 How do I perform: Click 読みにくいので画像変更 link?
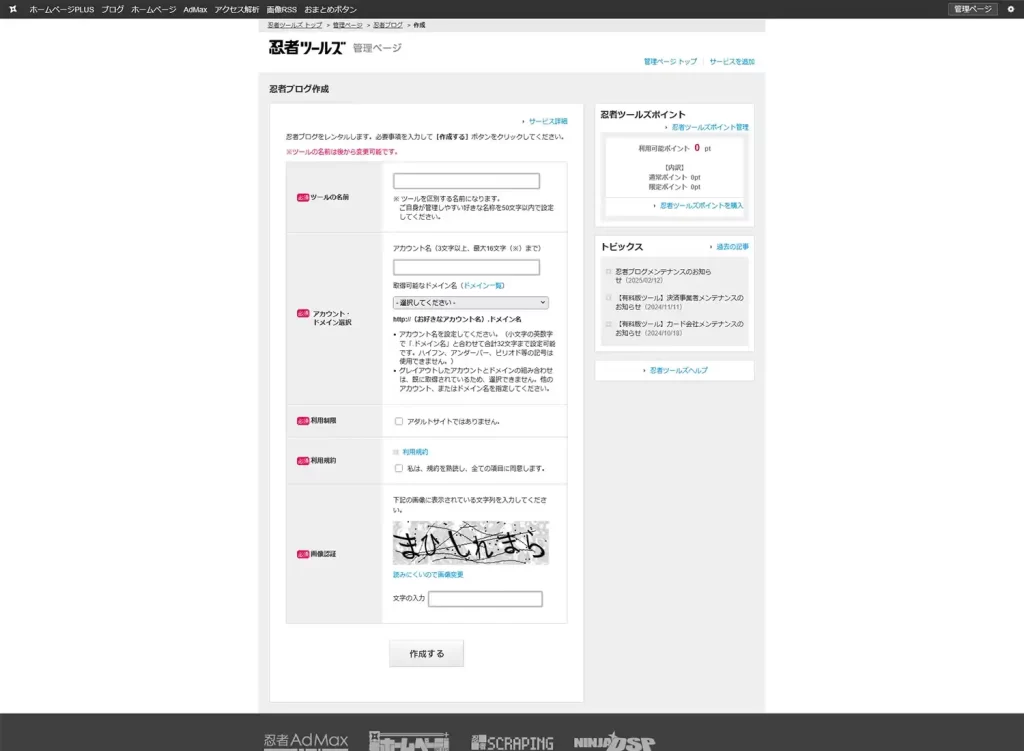(428, 575)
